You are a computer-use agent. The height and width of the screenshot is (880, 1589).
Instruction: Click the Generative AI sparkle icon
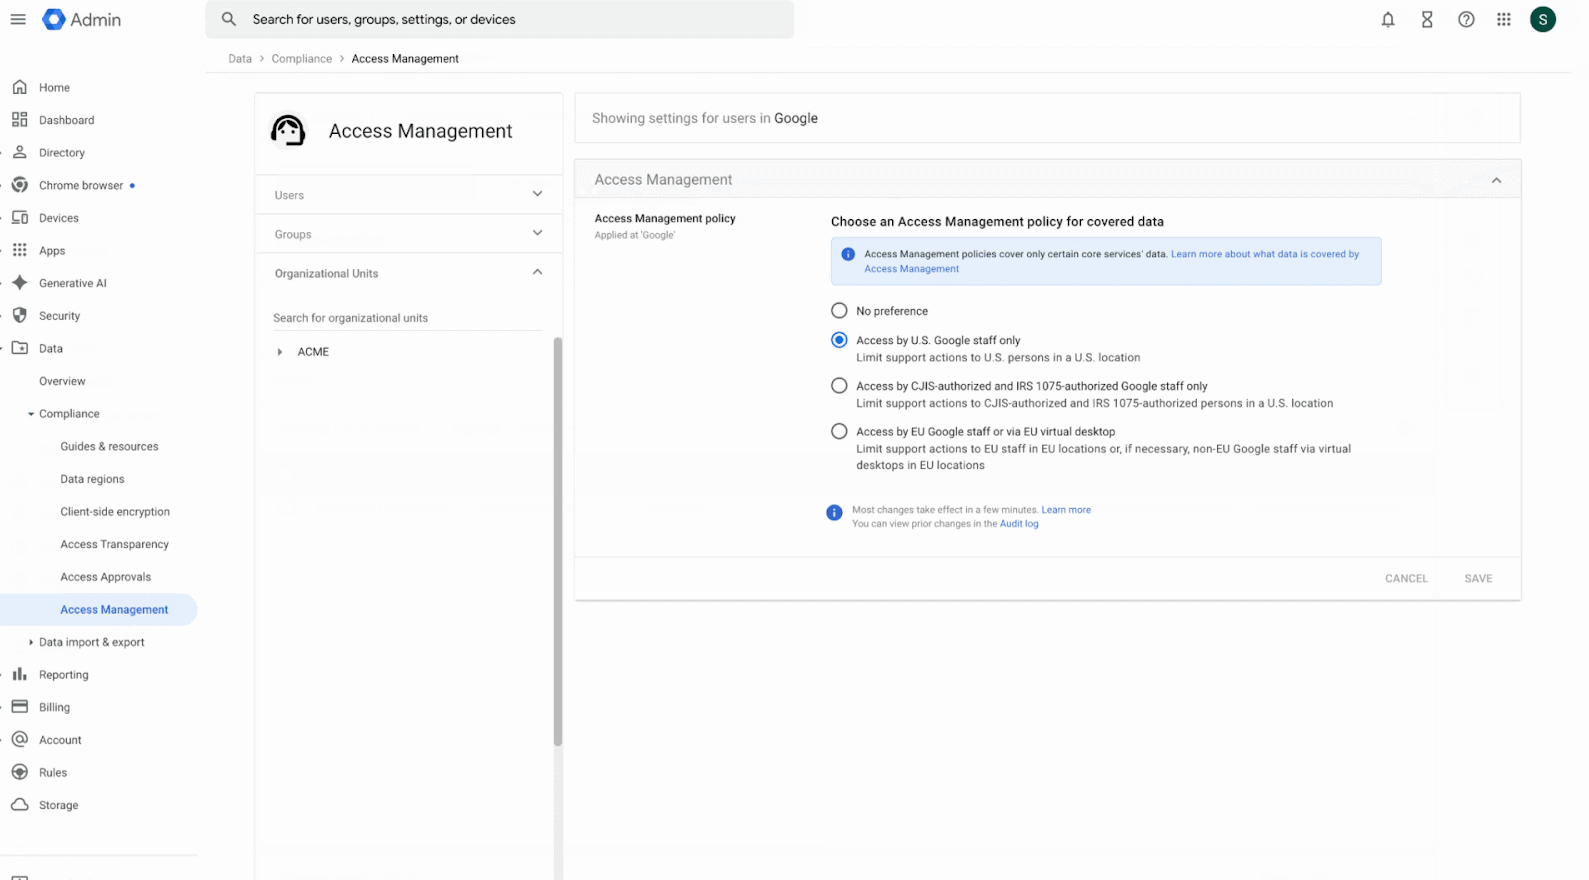[x=20, y=283]
